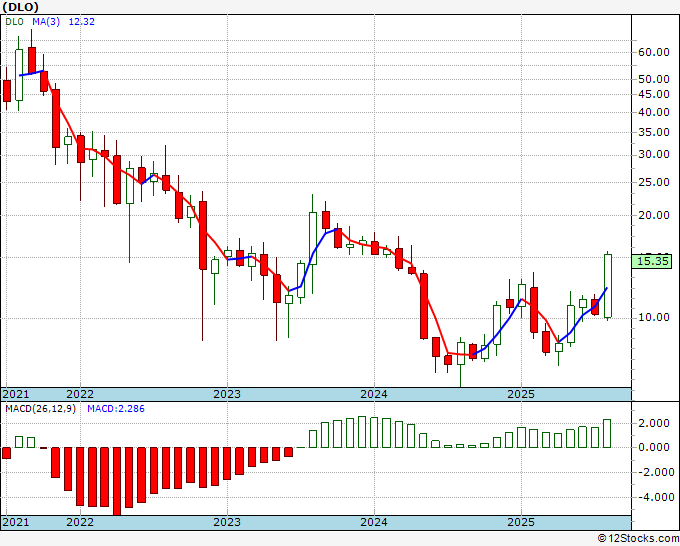
Task: Click 2022 on the price chart timeline
Action: pos(80,394)
